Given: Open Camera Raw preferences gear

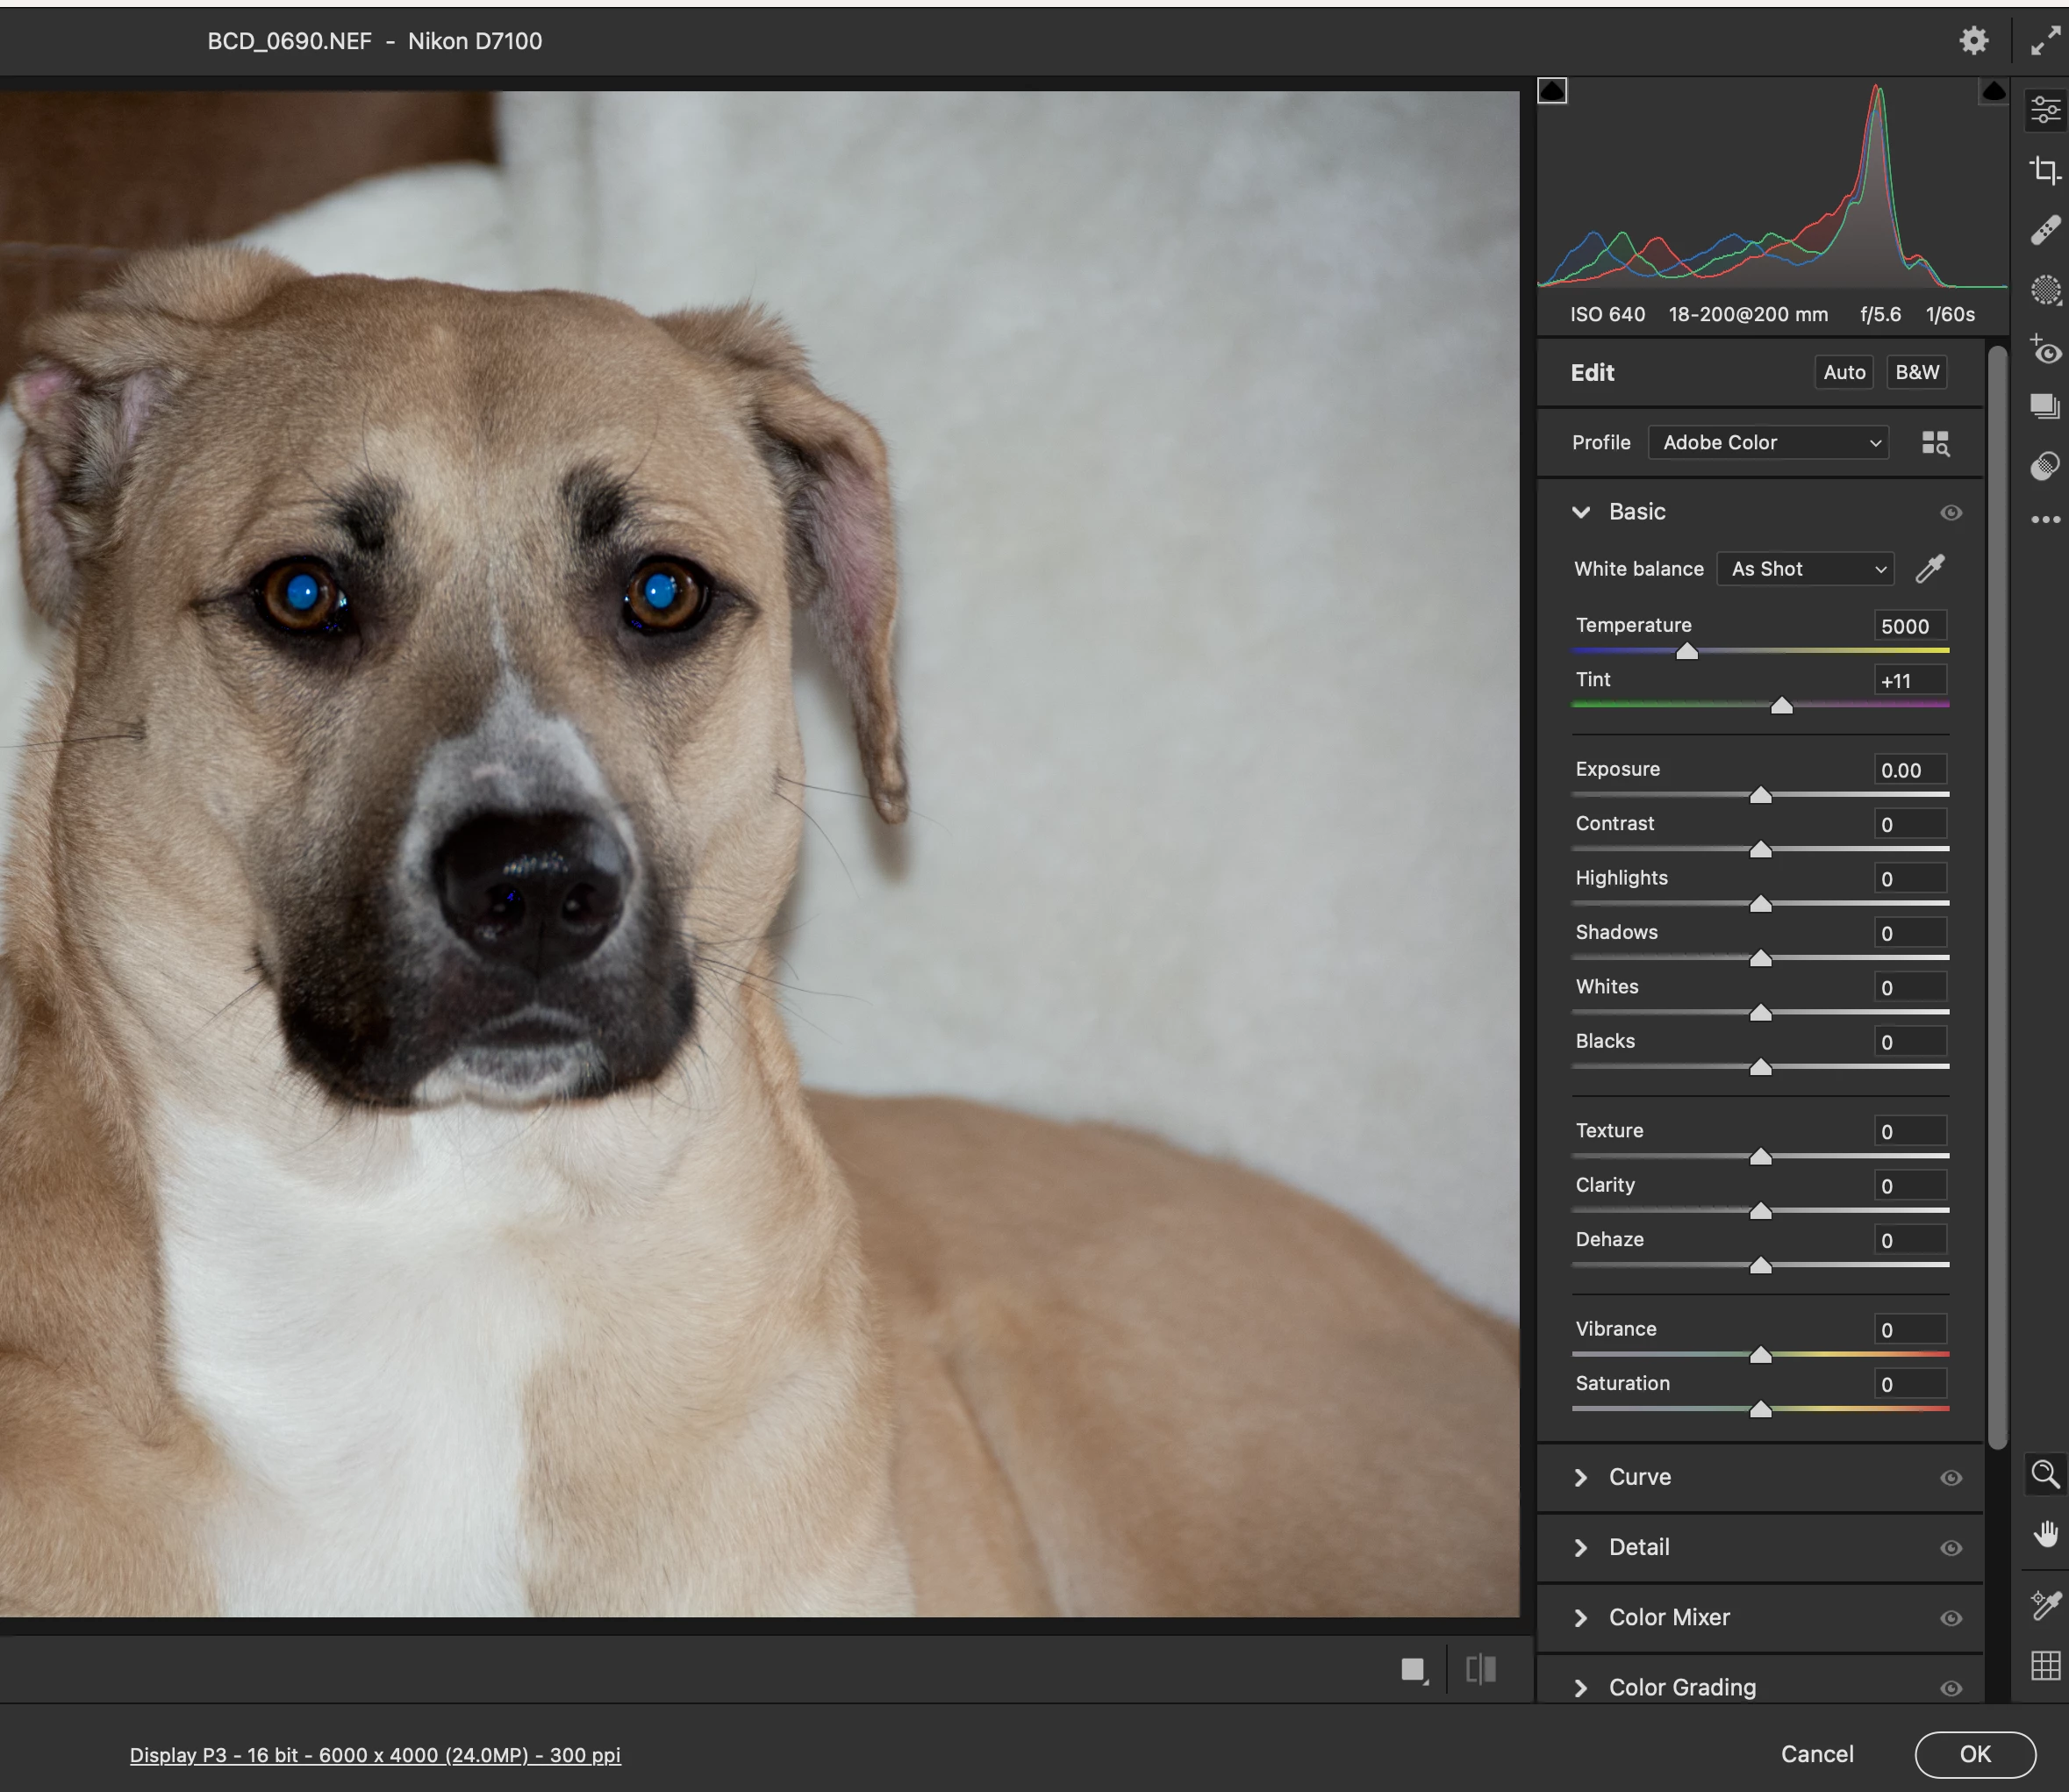Looking at the screenshot, I should pos(1973,41).
